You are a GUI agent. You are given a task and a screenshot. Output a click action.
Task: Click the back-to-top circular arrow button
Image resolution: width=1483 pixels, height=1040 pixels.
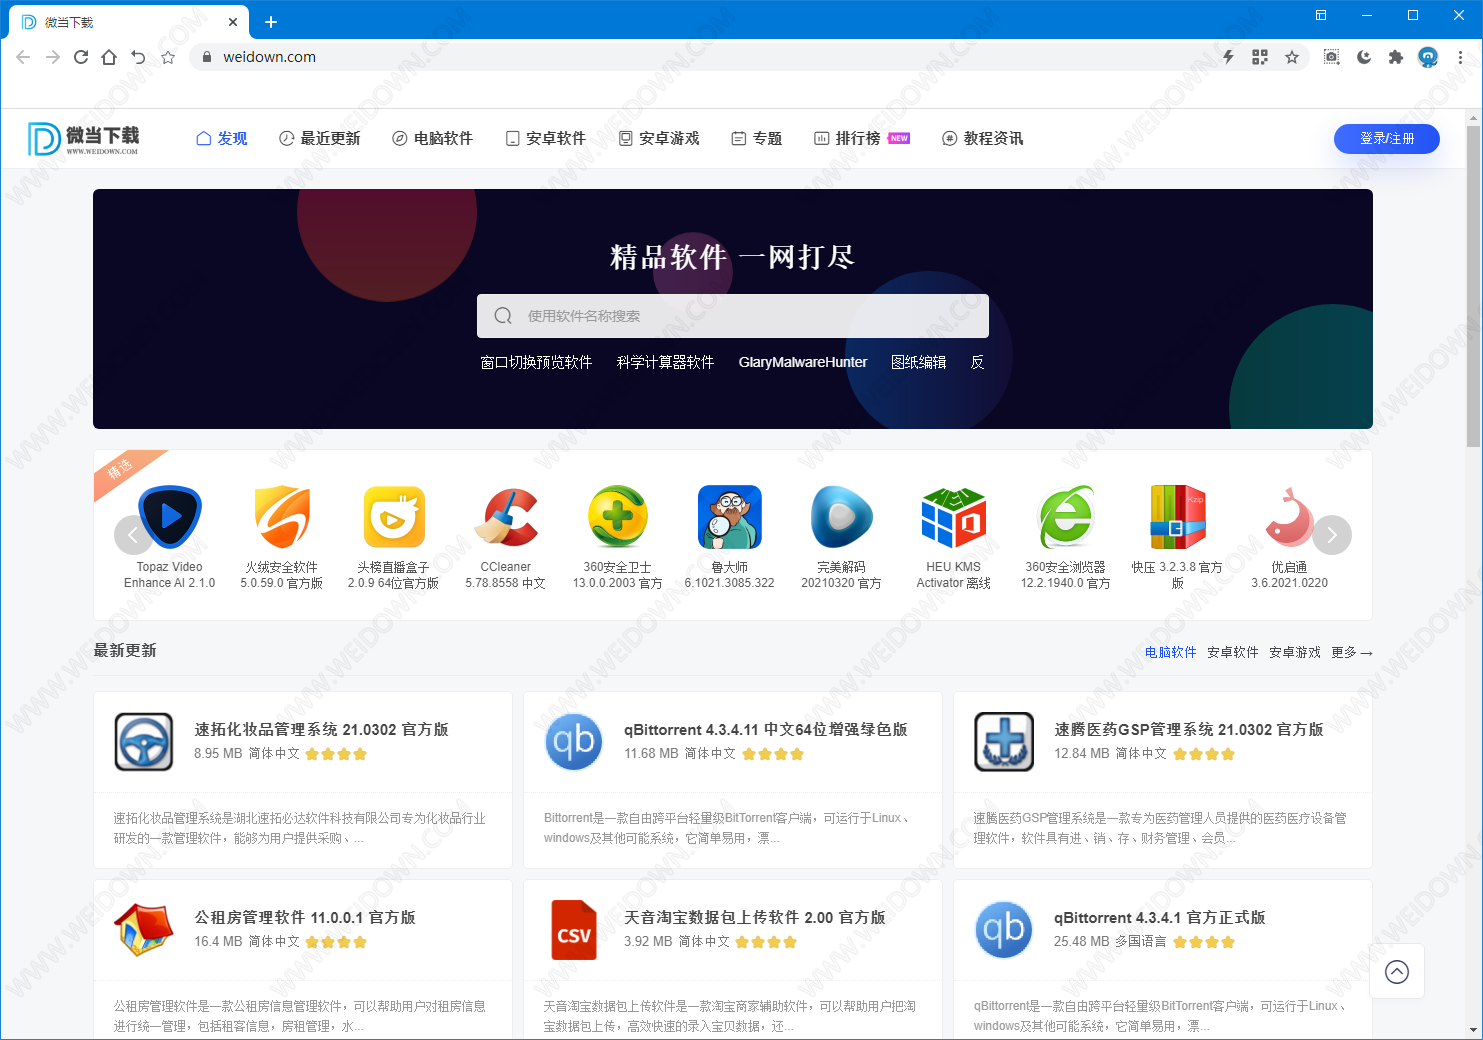[x=1396, y=971]
